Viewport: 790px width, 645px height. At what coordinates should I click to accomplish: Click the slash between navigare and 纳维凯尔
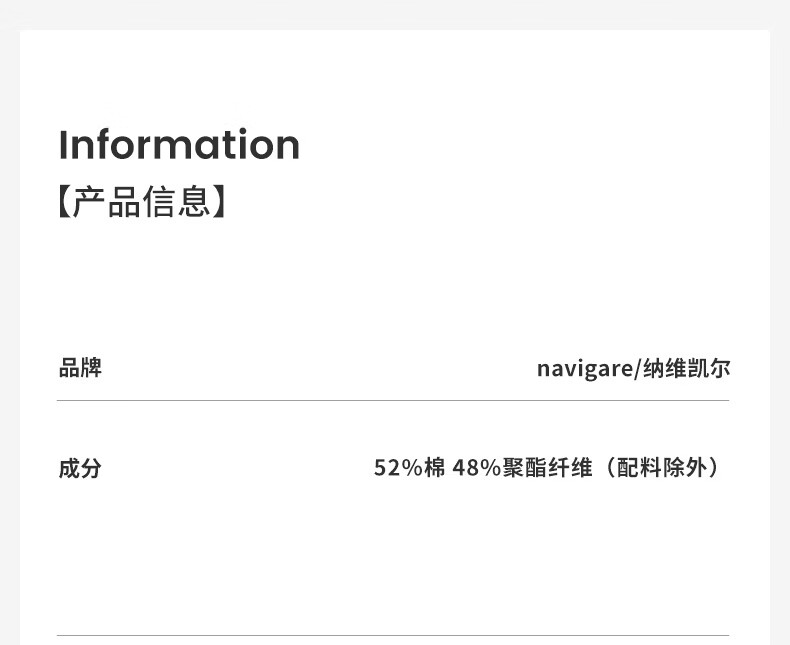(x=636, y=369)
